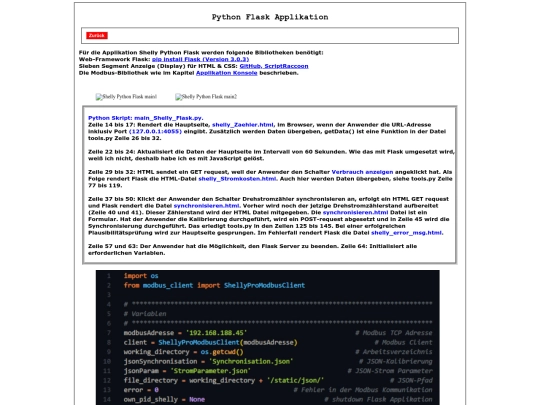Click the # Variablen comment in the code

145,314
